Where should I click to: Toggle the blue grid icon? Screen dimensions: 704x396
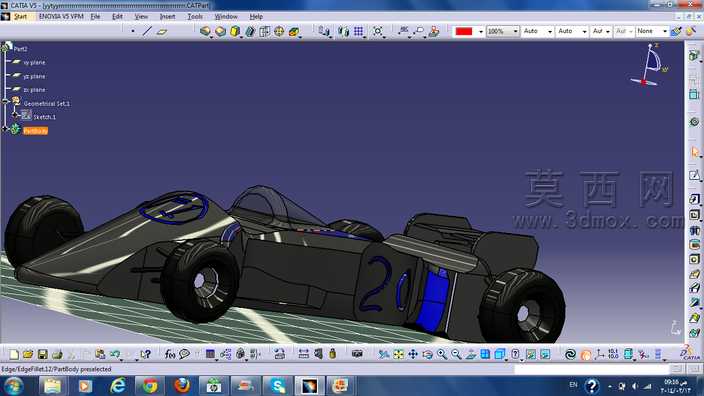pos(358,31)
